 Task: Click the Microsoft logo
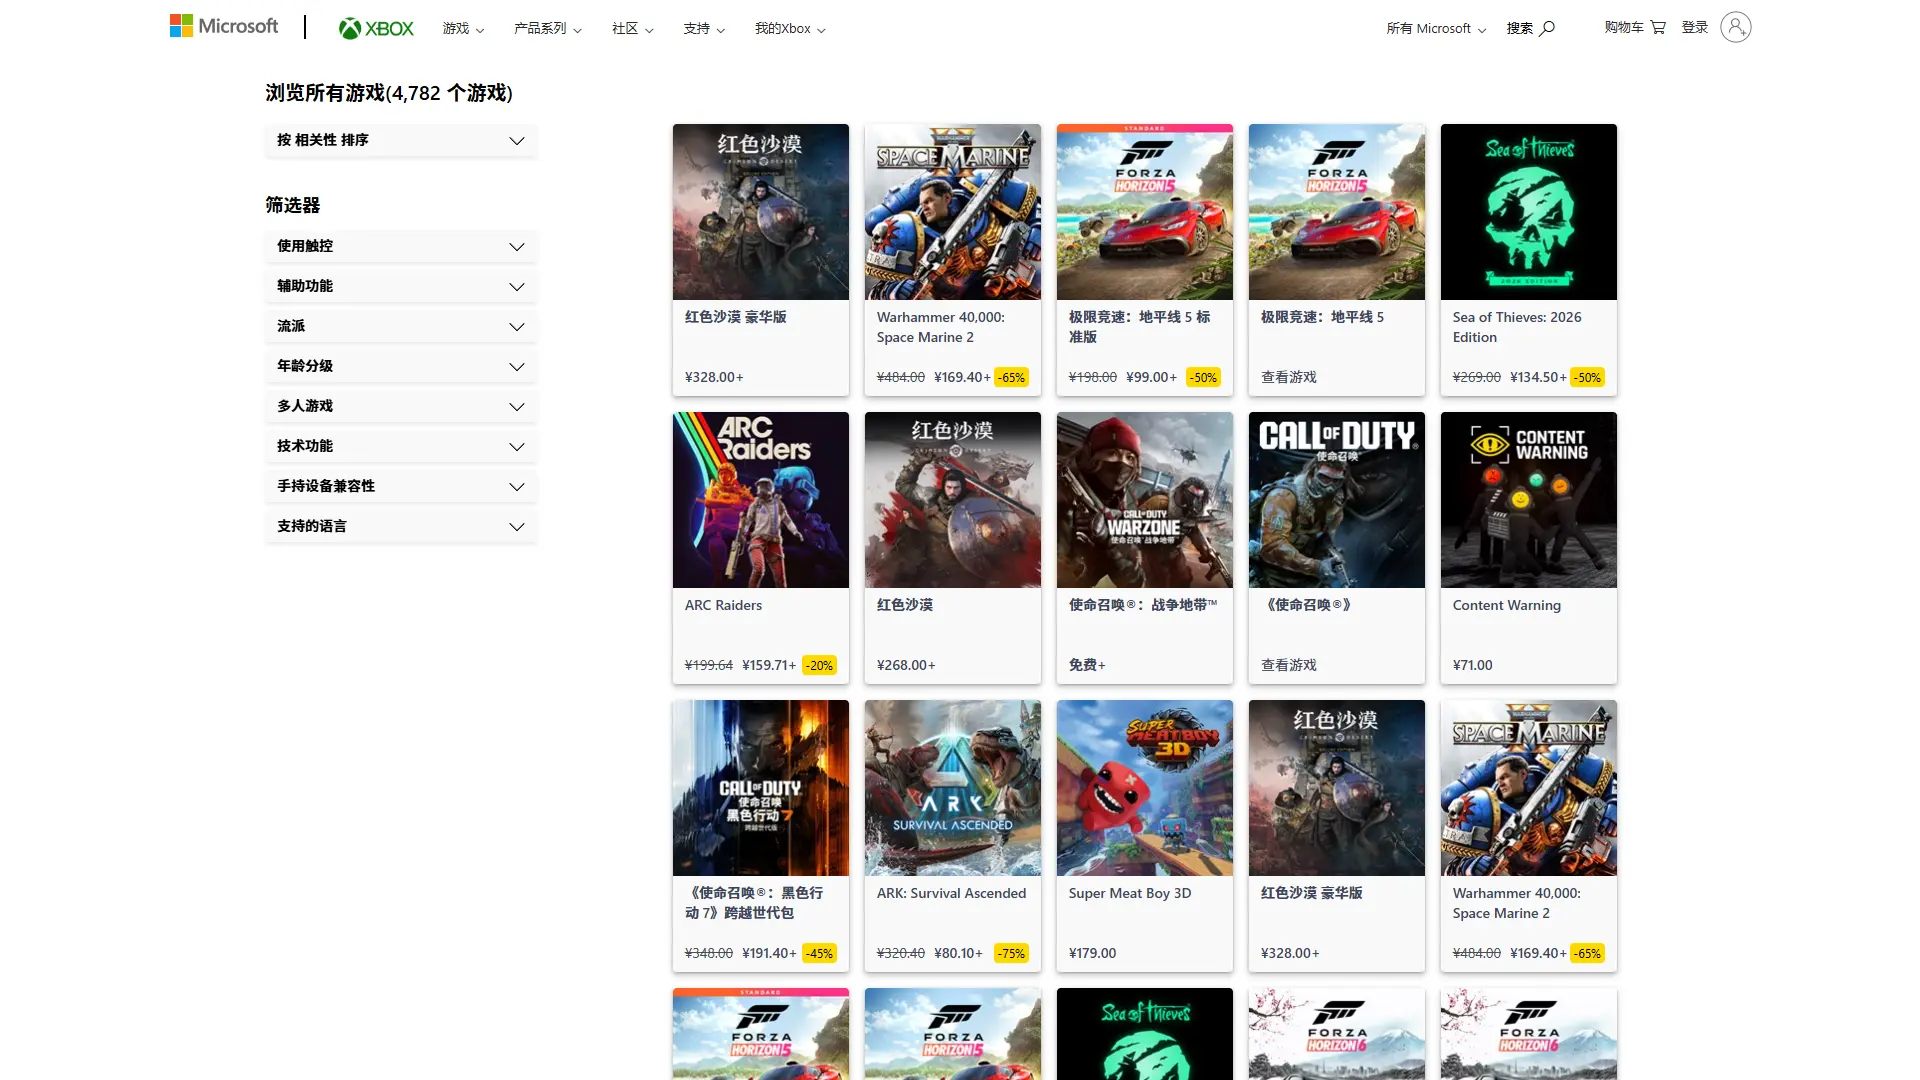(x=224, y=26)
